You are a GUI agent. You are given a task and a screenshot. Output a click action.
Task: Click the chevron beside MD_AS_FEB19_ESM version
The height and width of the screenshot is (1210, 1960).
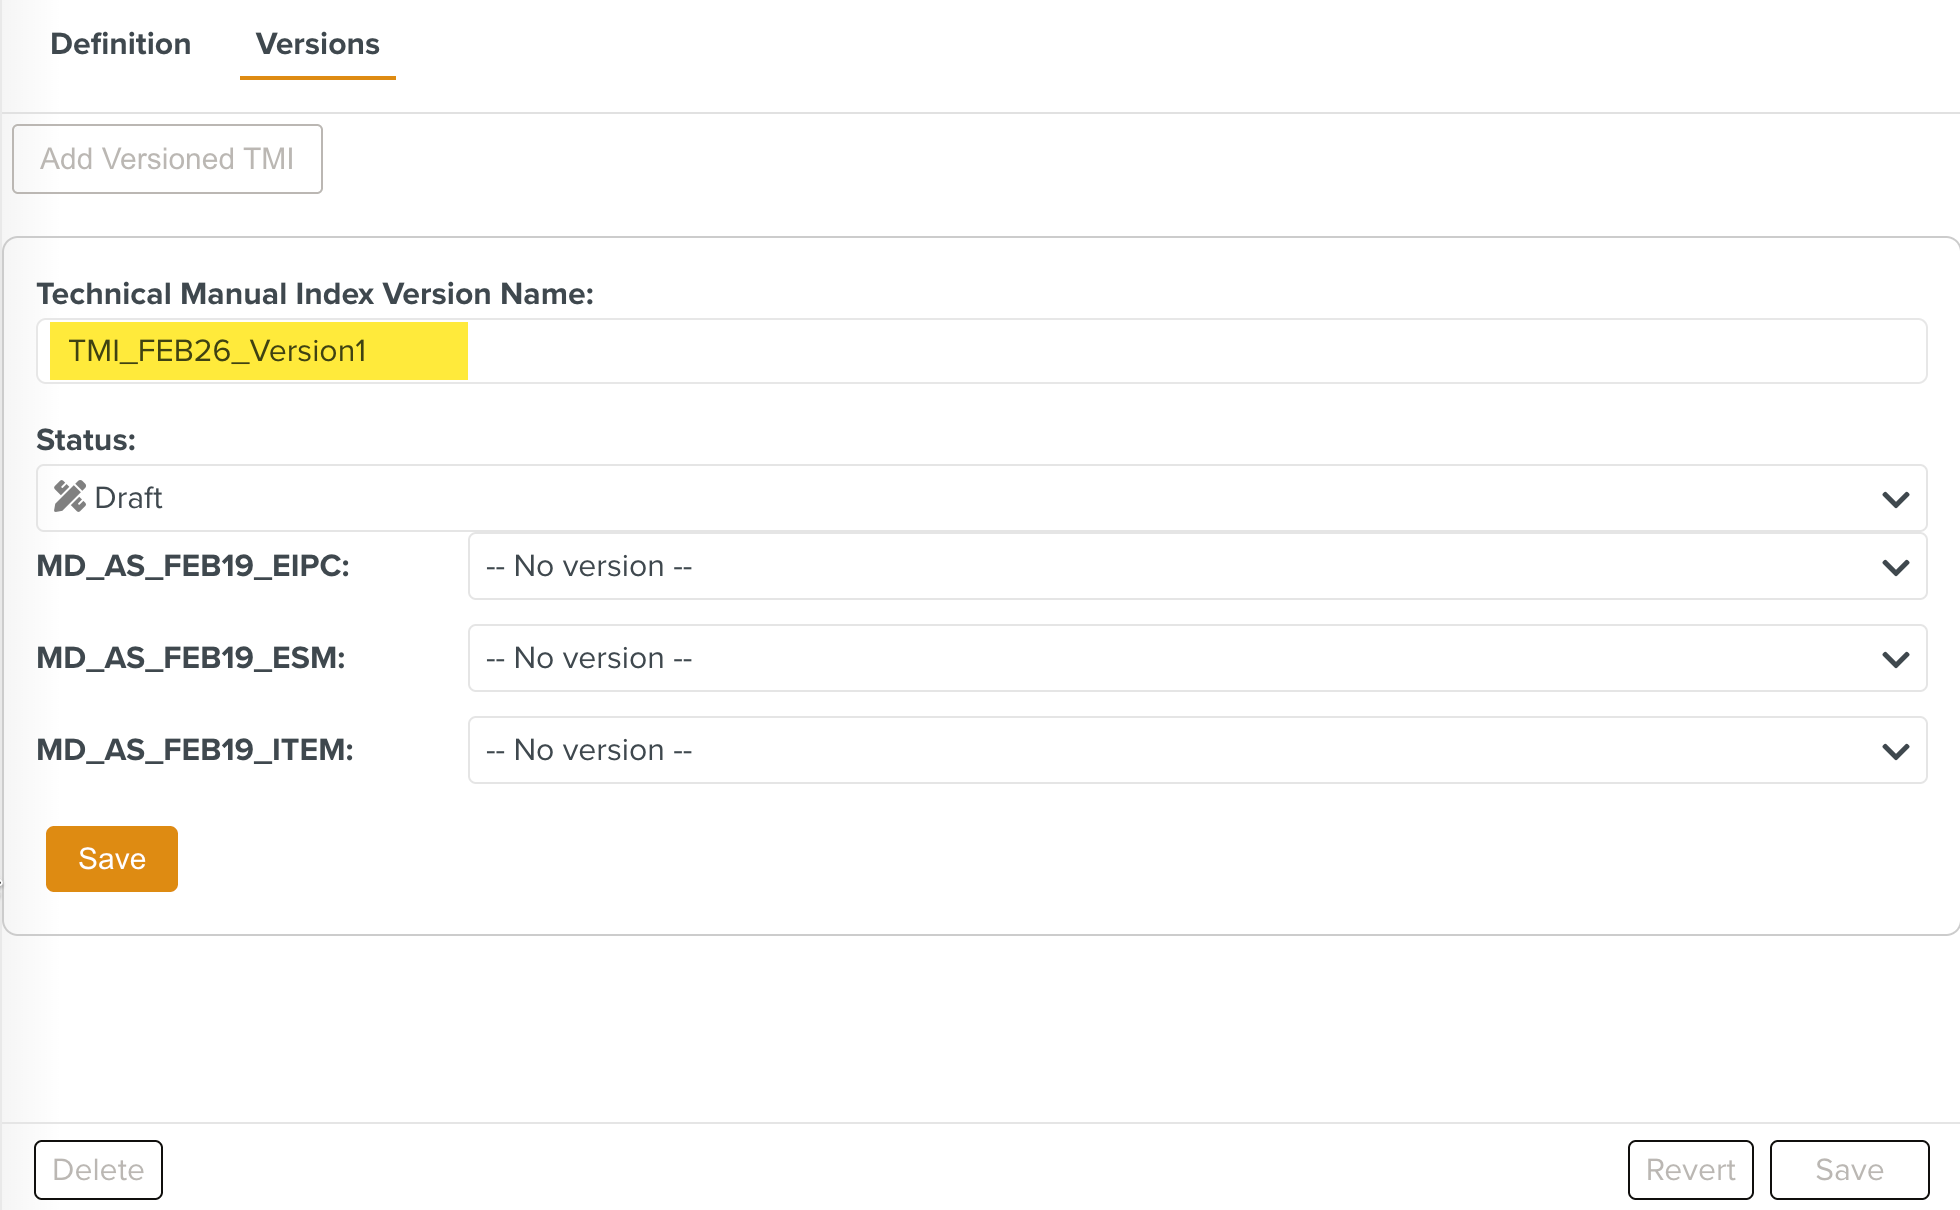click(1893, 659)
